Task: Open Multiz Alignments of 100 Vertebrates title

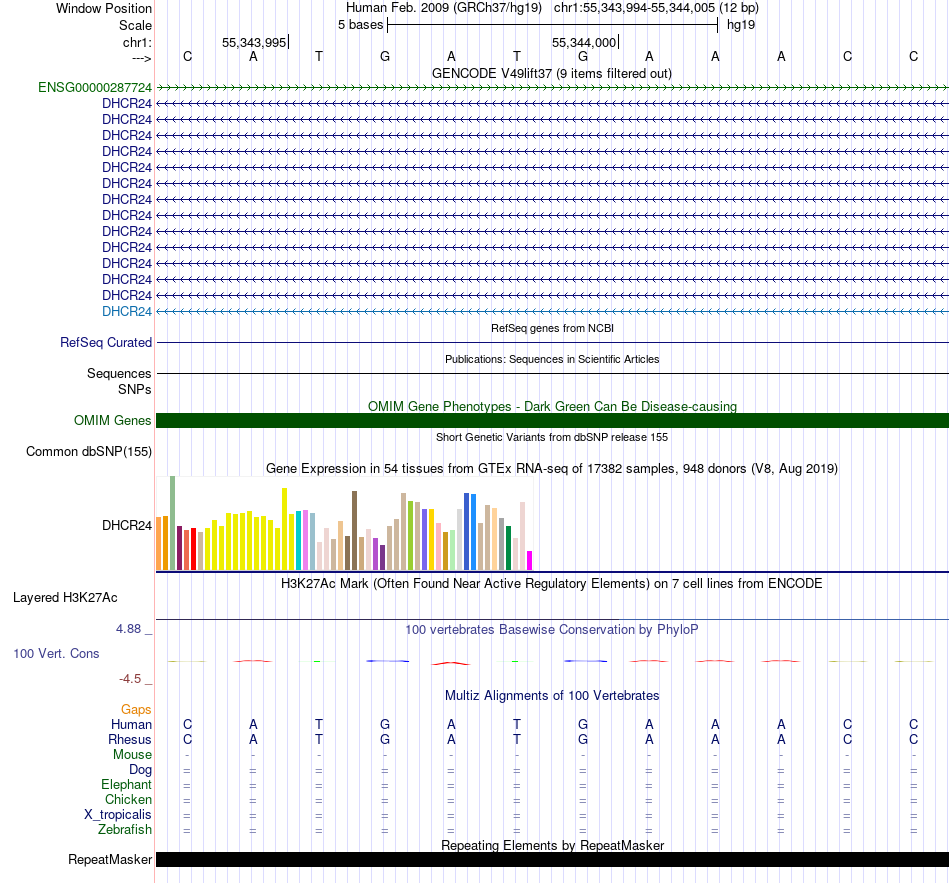Action: click(552, 696)
